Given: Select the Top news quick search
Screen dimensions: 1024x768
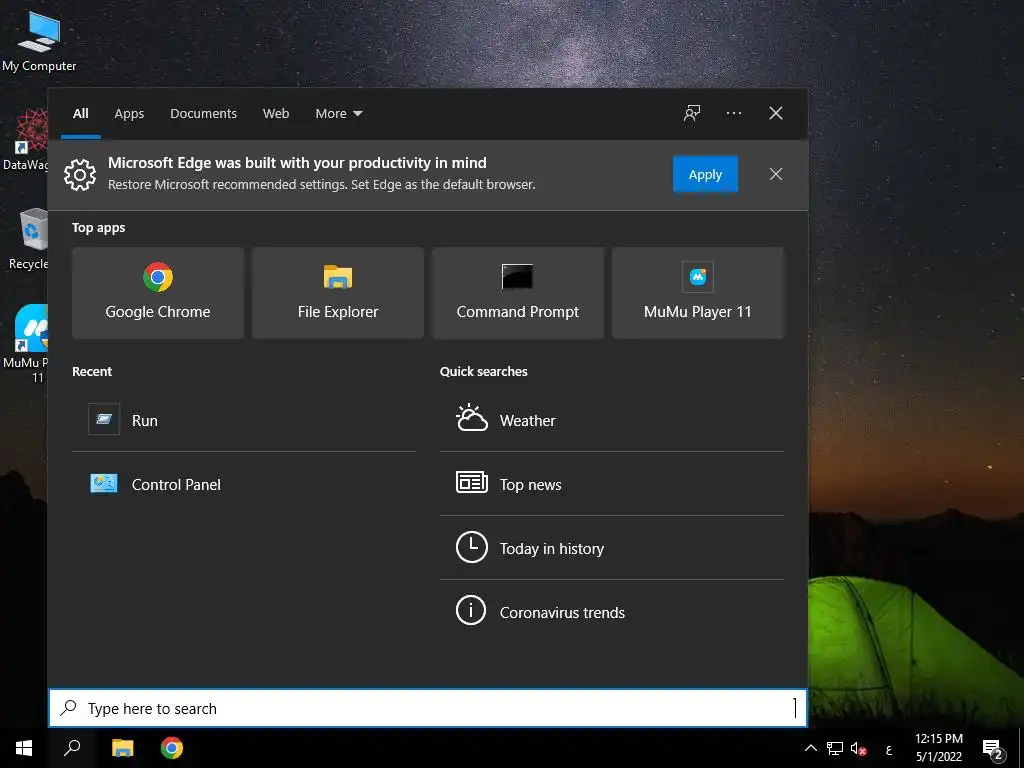Looking at the screenshot, I should point(612,484).
